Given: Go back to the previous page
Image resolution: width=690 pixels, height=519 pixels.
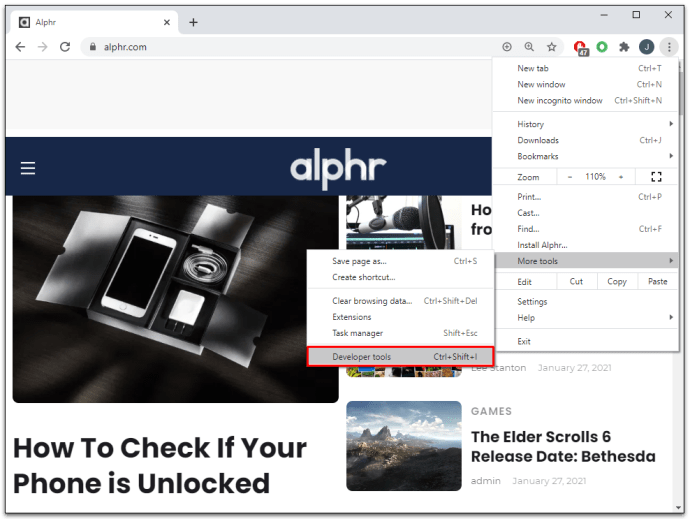Looking at the screenshot, I should tap(20, 47).
